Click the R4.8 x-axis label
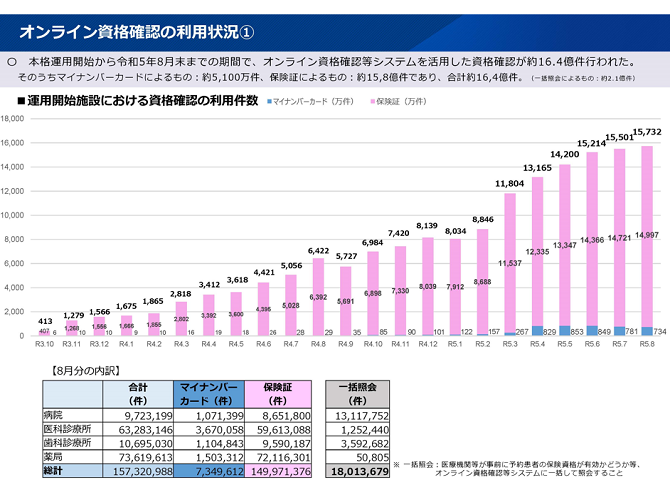 tap(318, 344)
